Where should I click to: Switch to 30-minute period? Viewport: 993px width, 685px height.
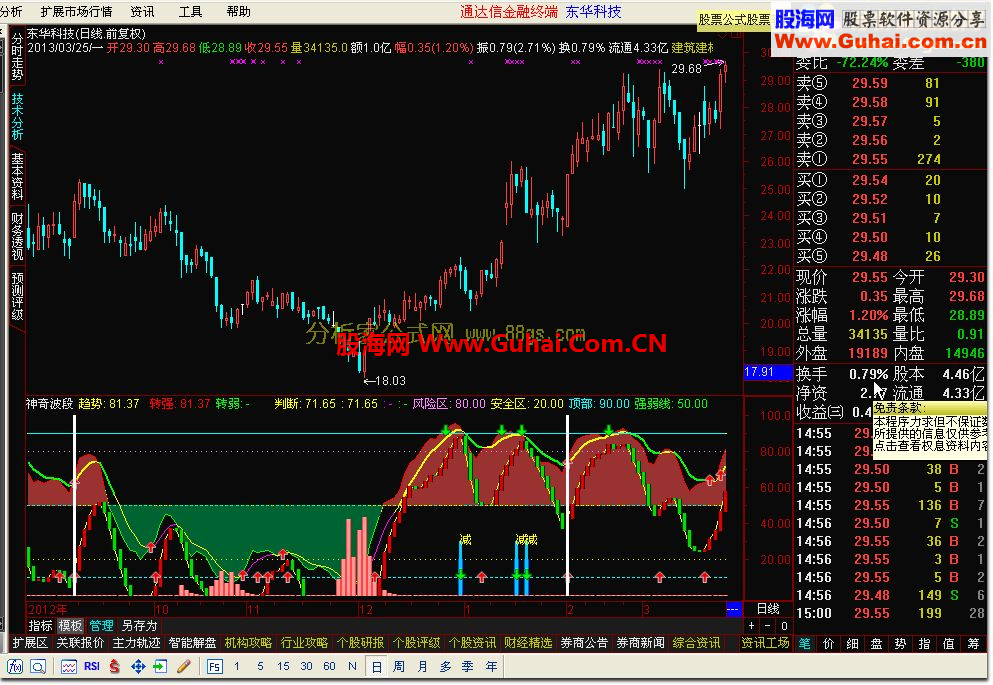307,667
